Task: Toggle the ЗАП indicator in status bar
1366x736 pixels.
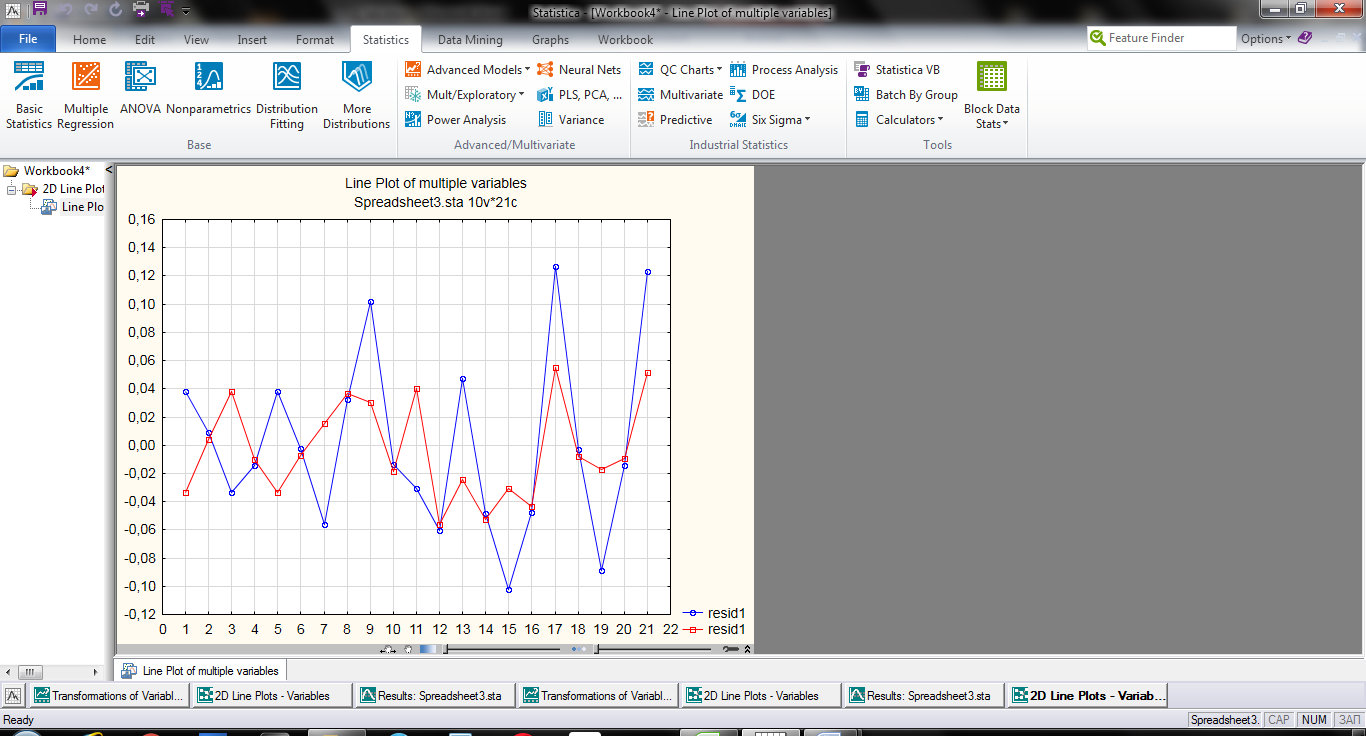Action: pyautogui.click(x=1349, y=720)
